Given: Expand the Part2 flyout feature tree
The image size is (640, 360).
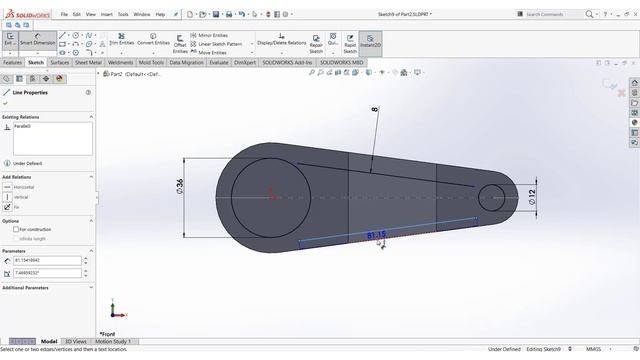Looking at the screenshot, I should (98, 74).
